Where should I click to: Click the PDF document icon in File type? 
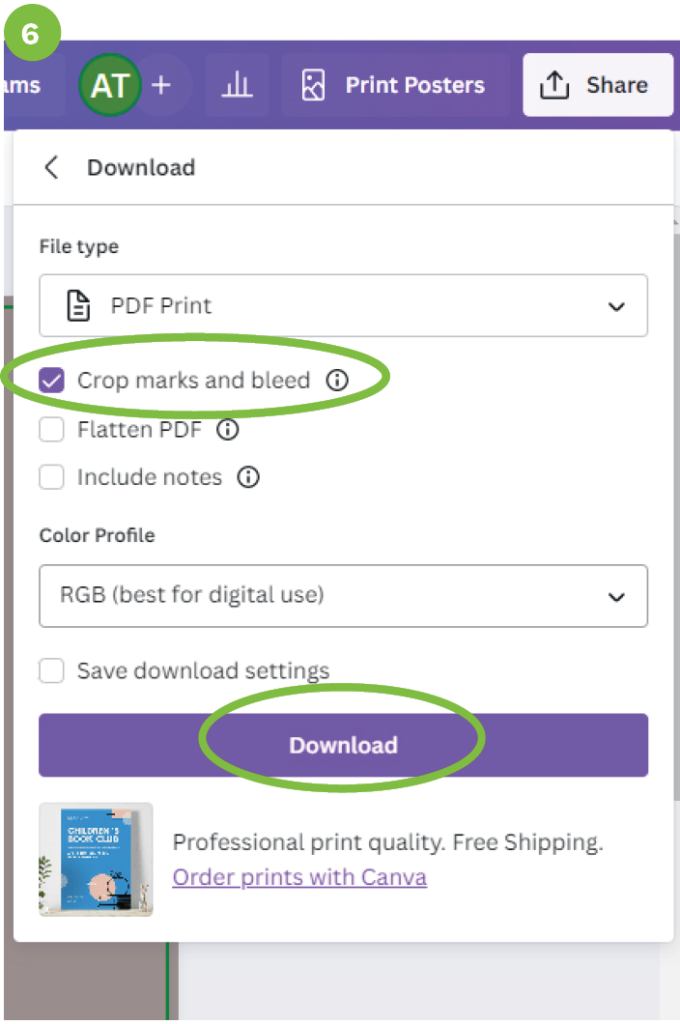point(78,305)
